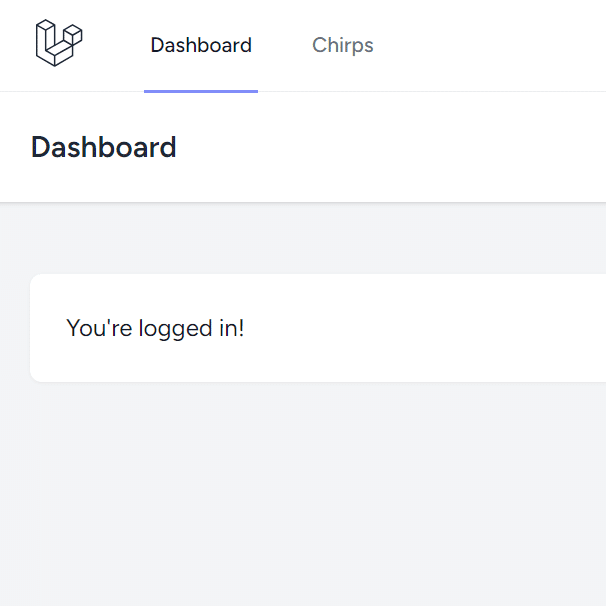The height and width of the screenshot is (606, 606).
Task: Click the L-shaped part of the logo
Action: pos(50,46)
